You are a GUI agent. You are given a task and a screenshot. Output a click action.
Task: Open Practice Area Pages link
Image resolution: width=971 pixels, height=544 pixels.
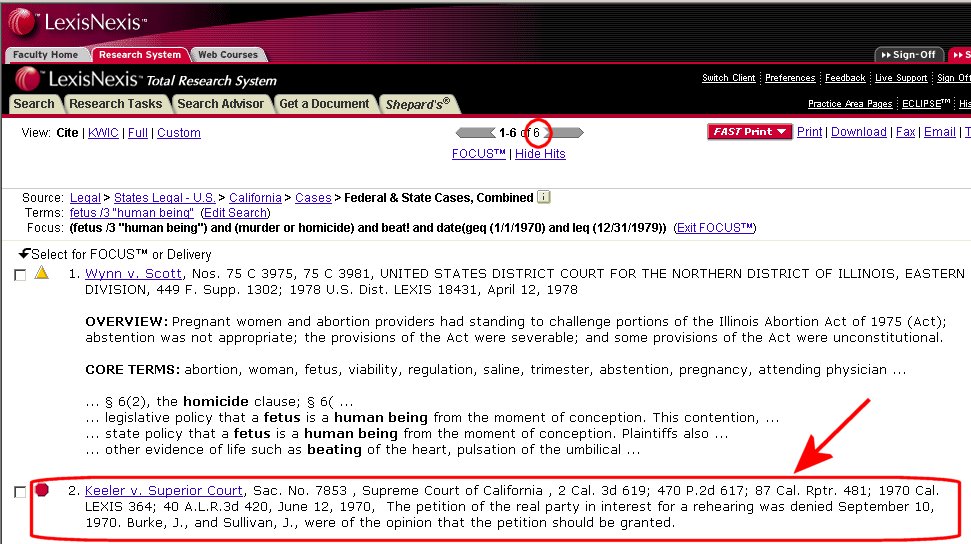pyautogui.click(x=850, y=103)
